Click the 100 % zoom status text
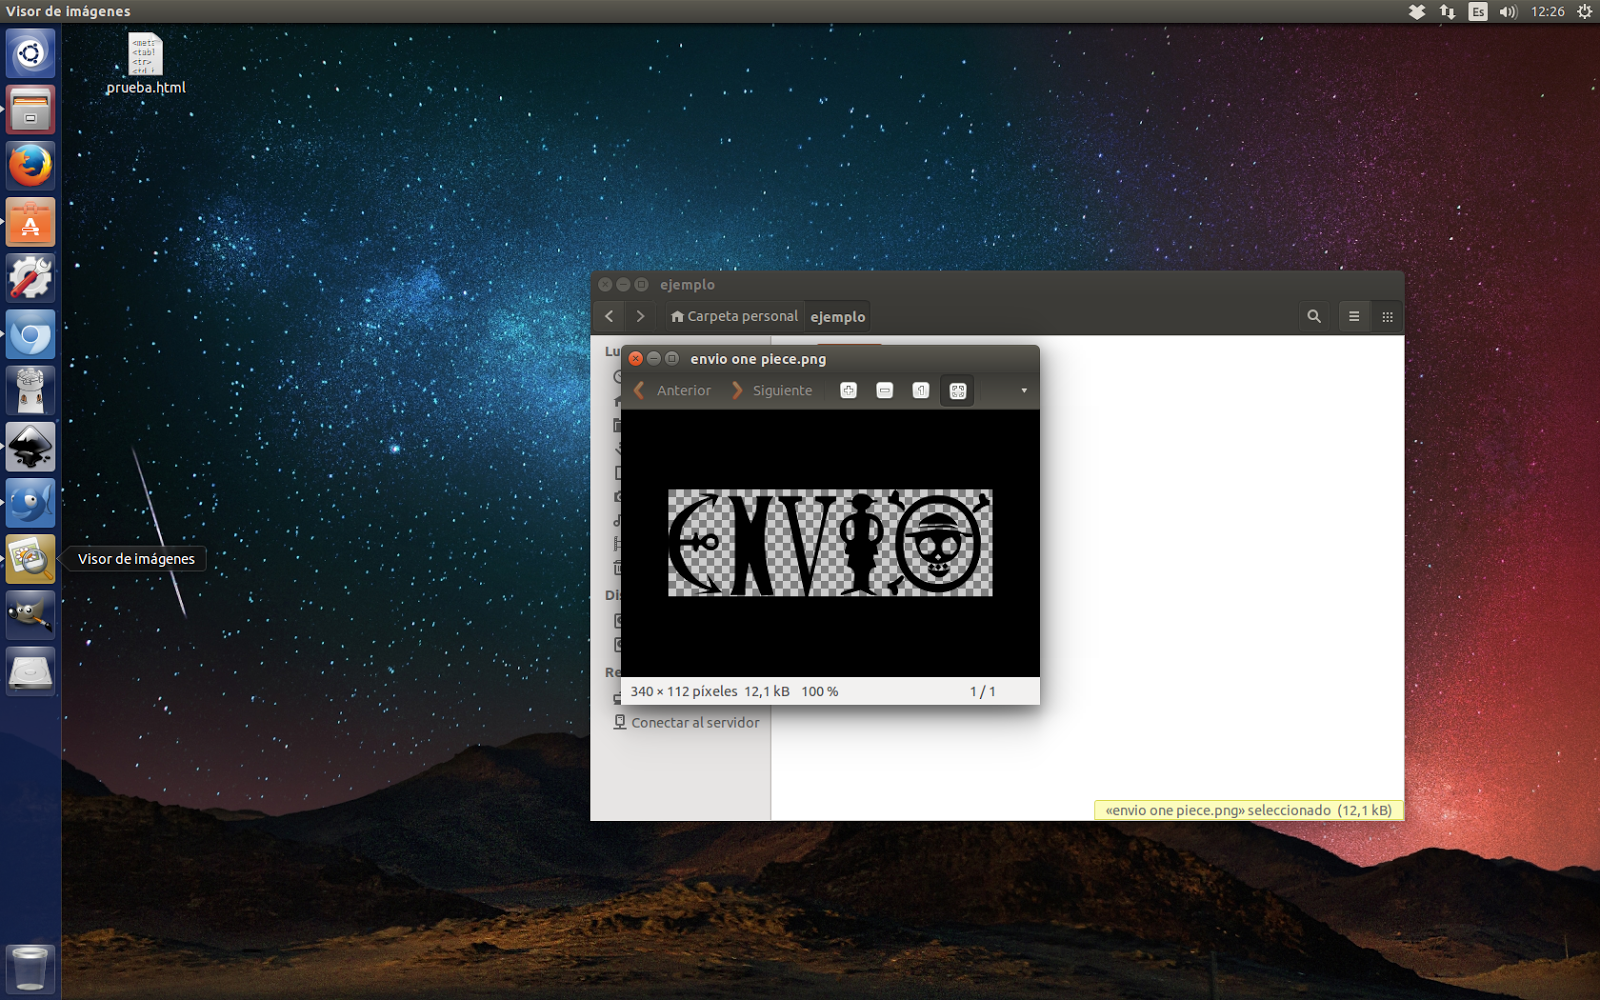Screen dimensions: 1600x1000 point(820,692)
